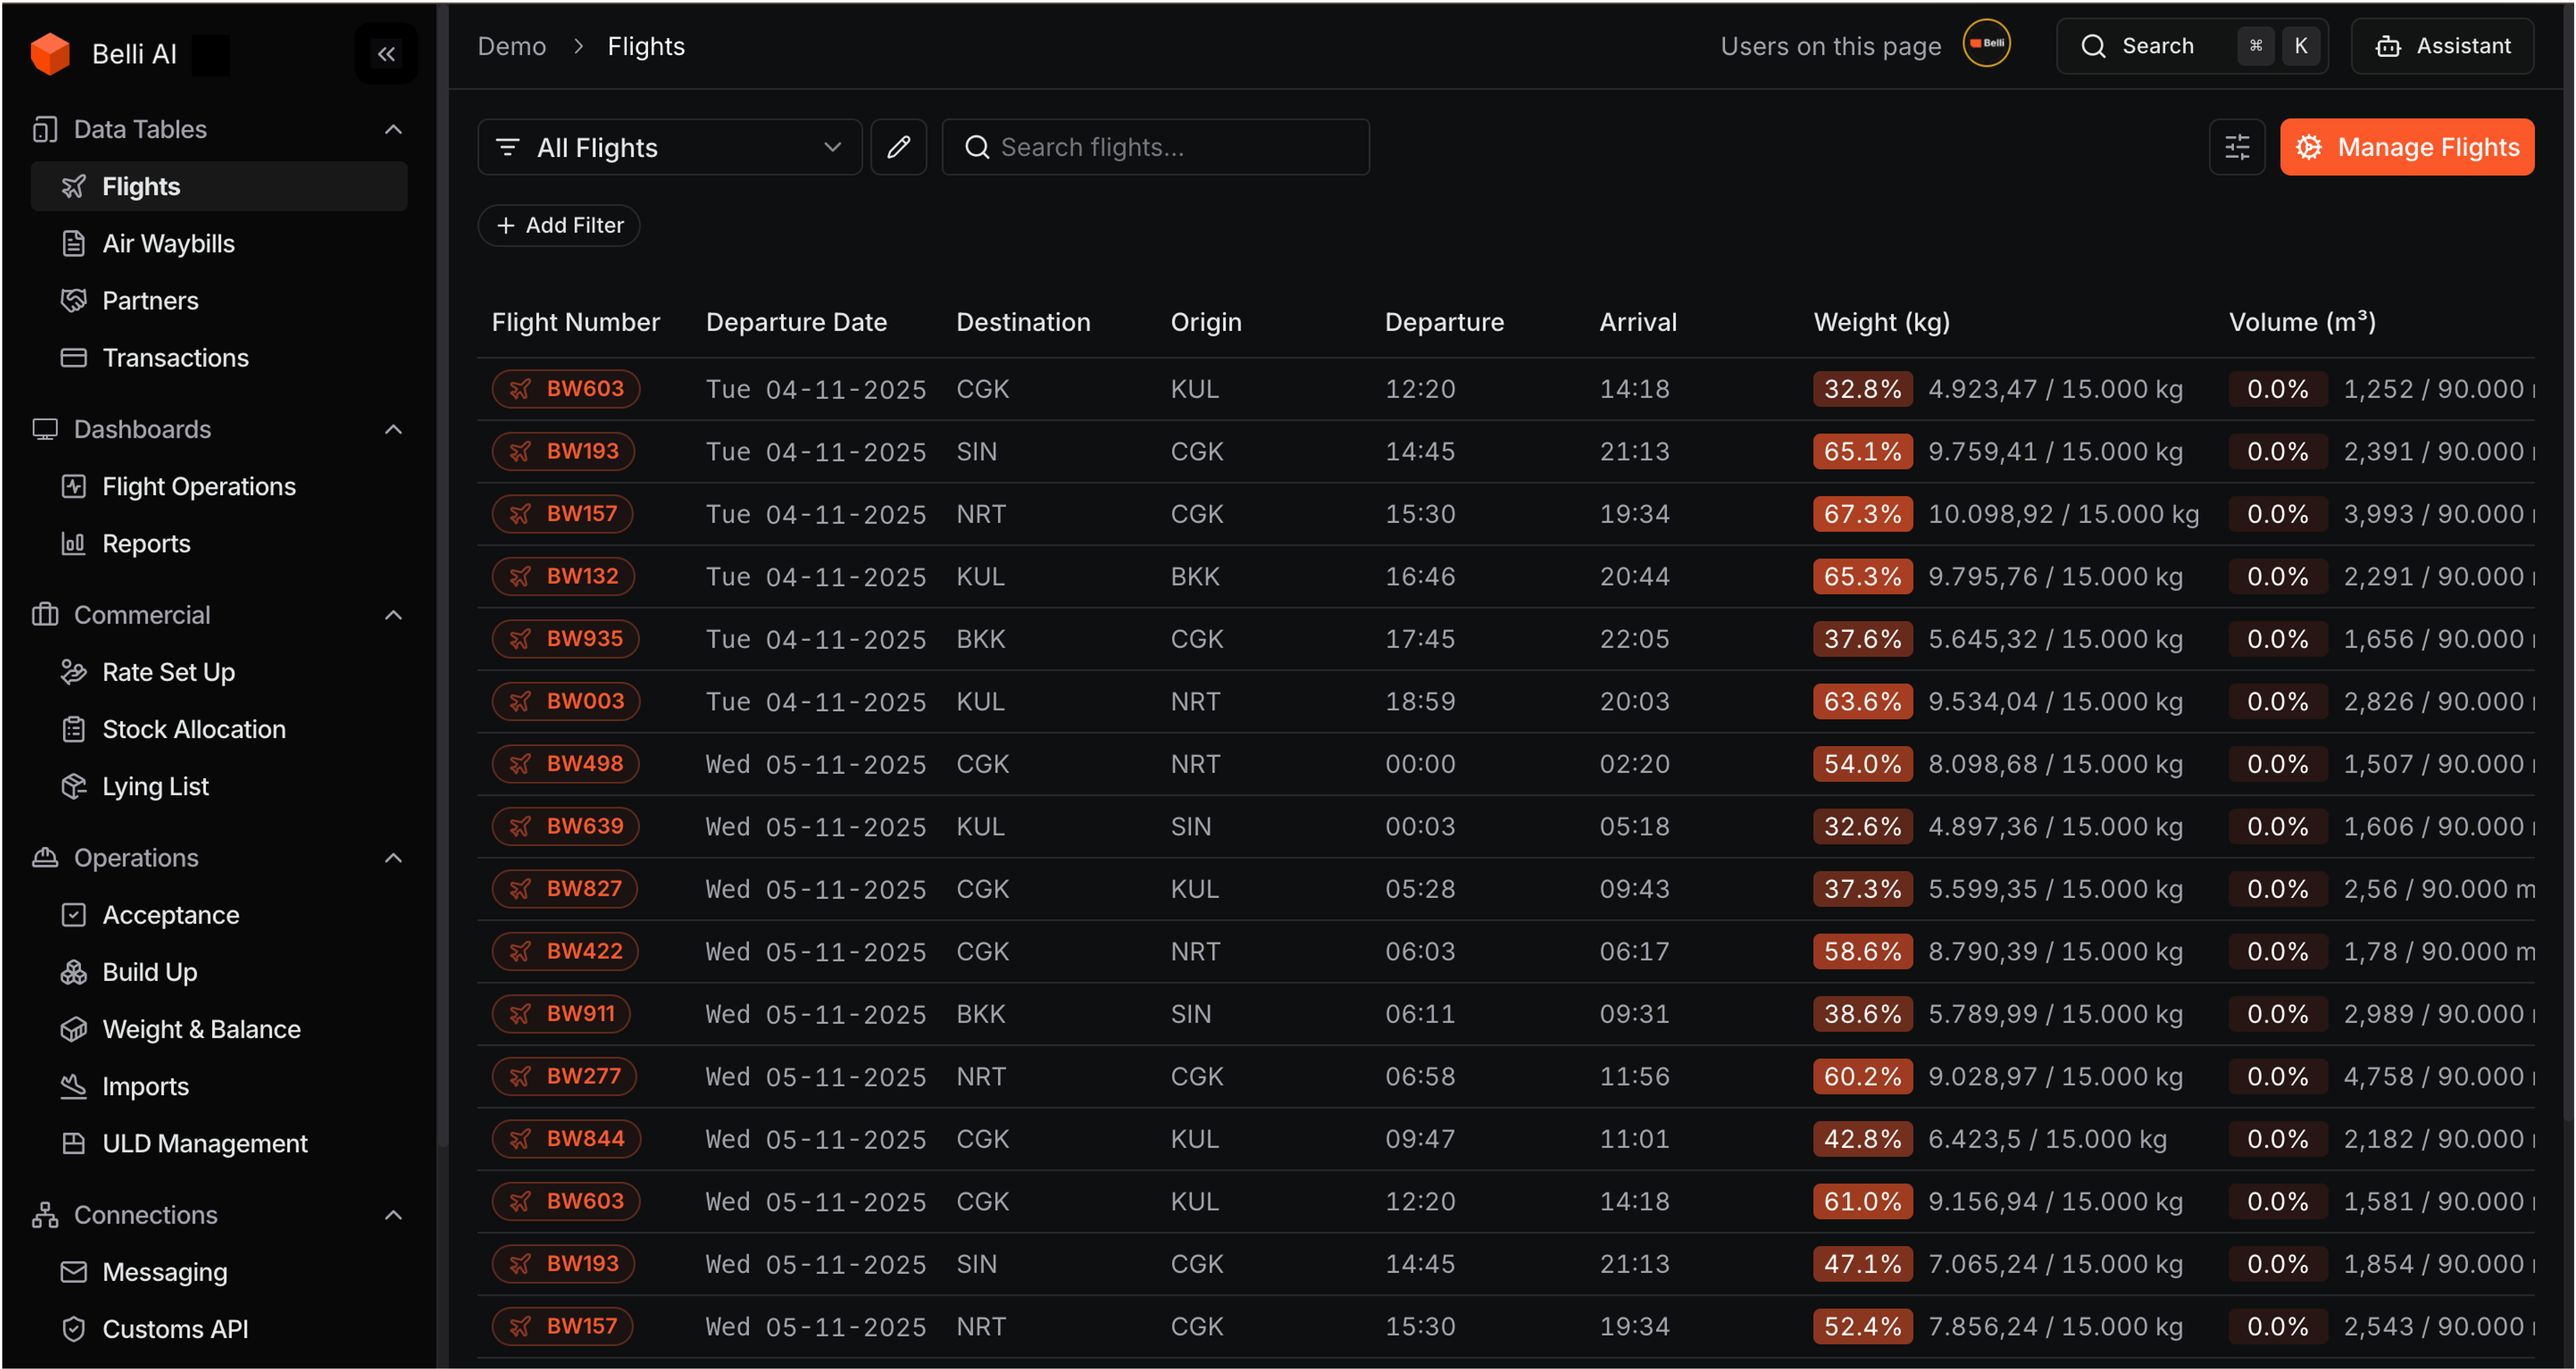Viewport: 2576px width, 1369px height.
Task: Click the Belli user avatar
Action: pos(1986,44)
